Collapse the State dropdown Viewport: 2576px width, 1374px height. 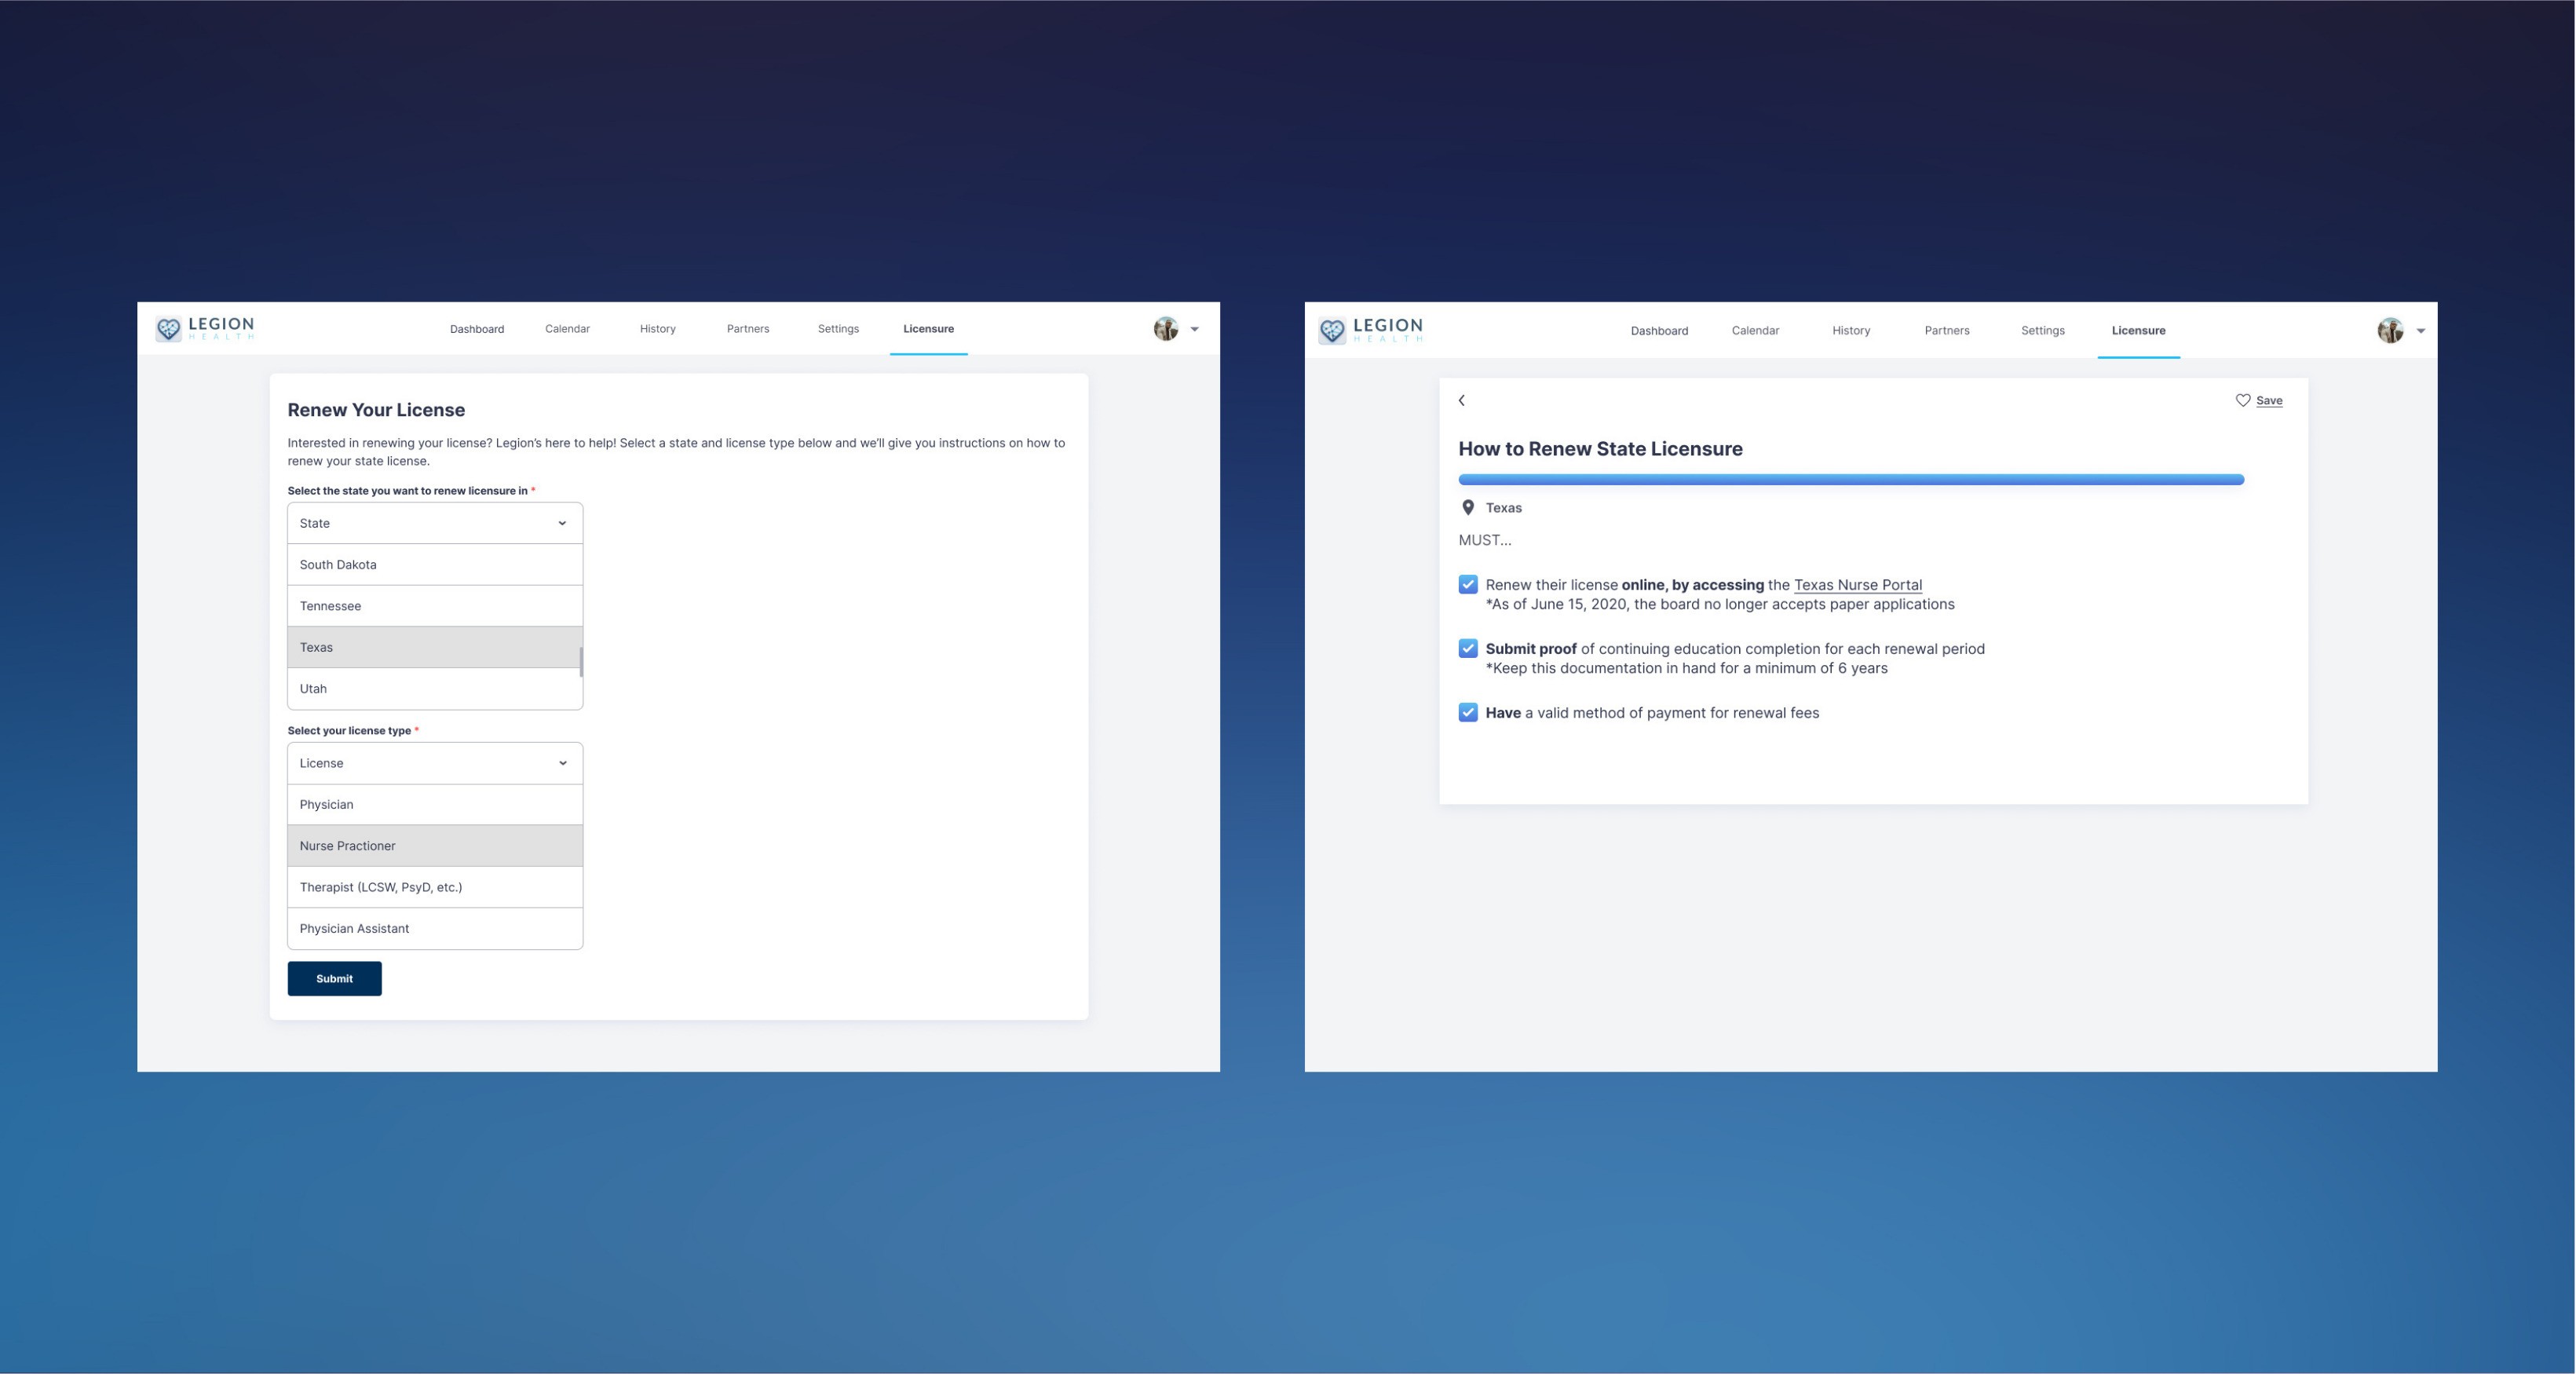(562, 523)
